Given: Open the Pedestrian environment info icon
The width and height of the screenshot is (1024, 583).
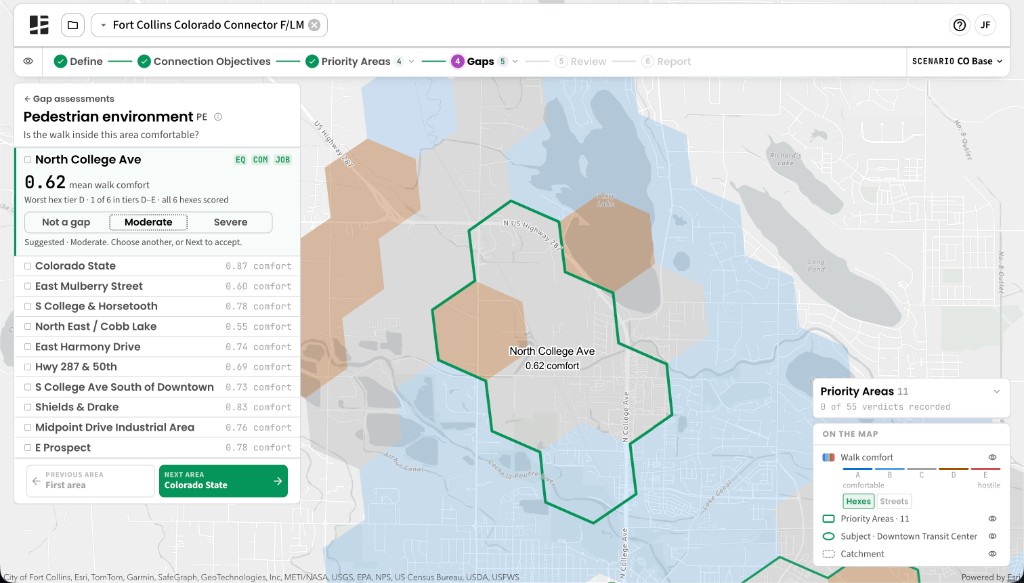Looking at the screenshot, I should point(218,117).
